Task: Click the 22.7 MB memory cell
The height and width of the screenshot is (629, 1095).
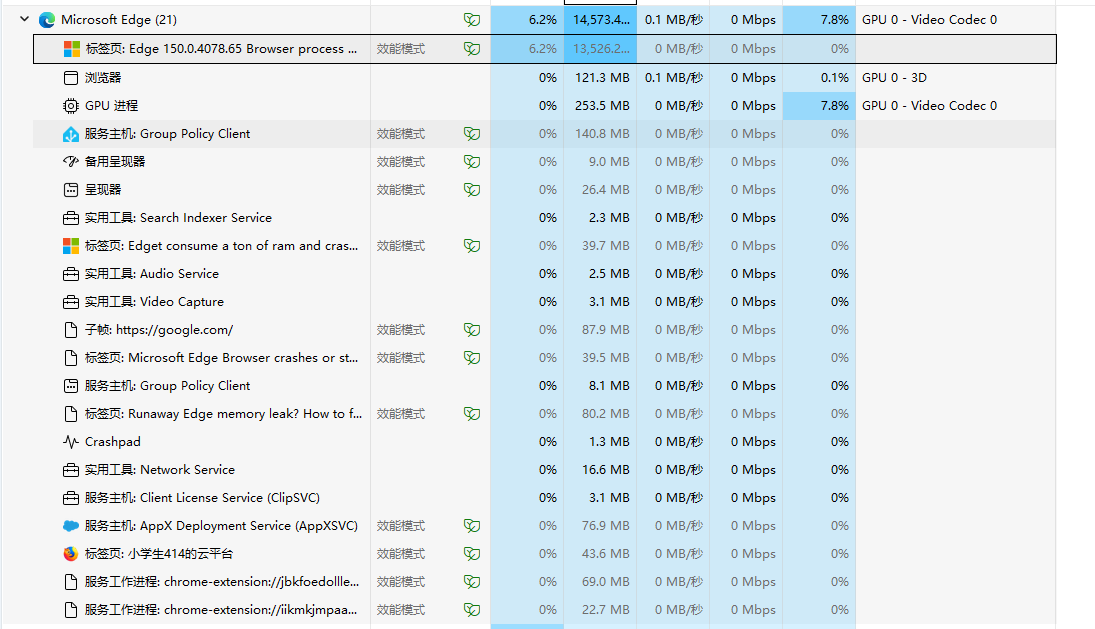Action: (601, 610)
